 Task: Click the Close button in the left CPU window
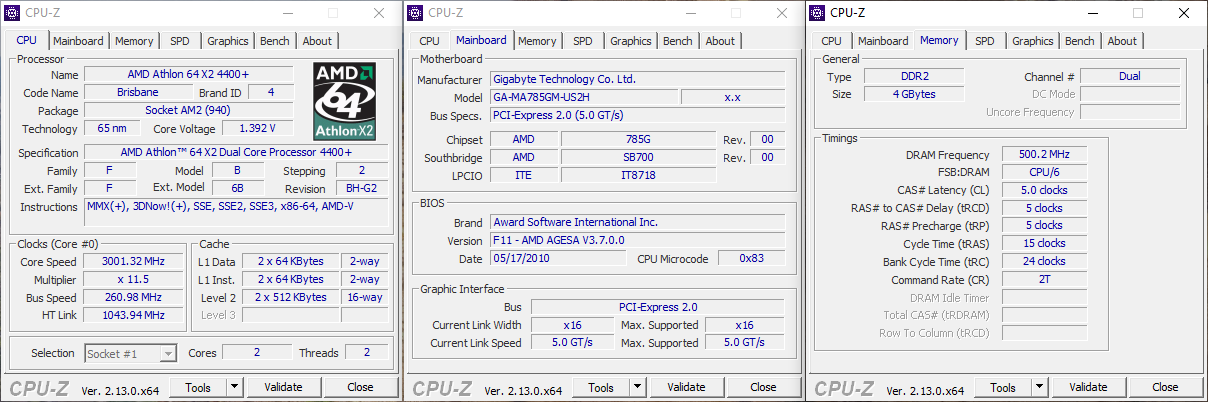[360, 387]
